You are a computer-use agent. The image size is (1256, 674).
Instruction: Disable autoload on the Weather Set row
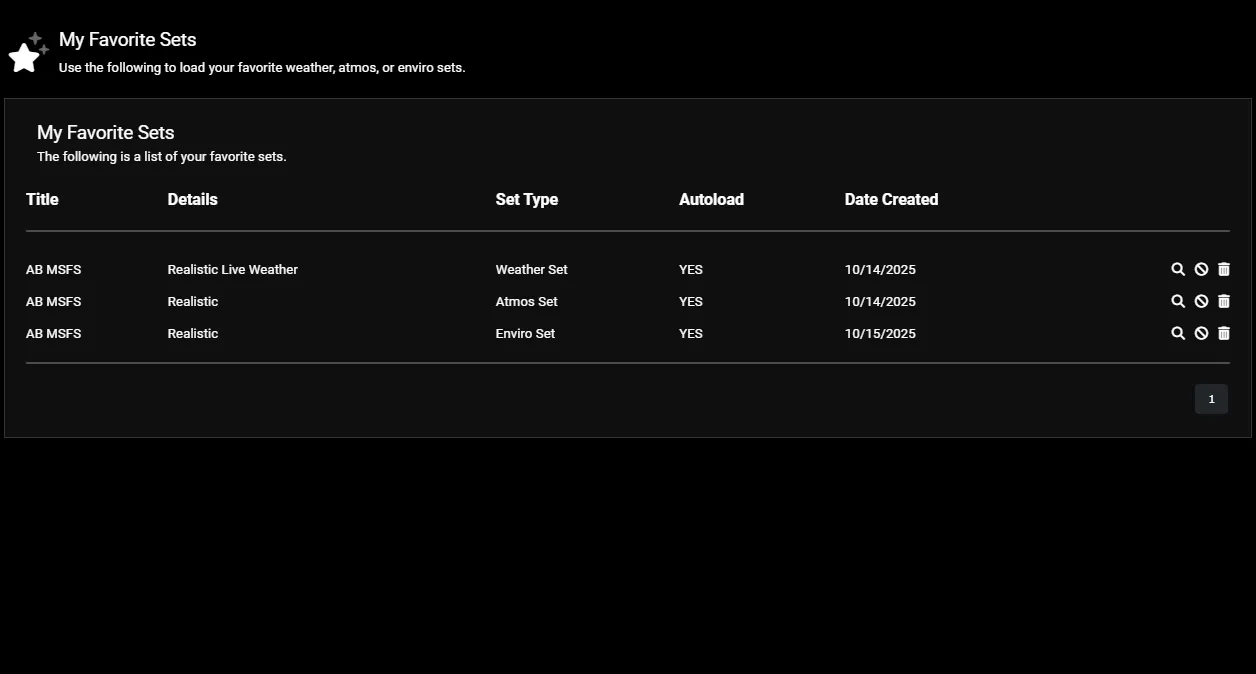1201,269
